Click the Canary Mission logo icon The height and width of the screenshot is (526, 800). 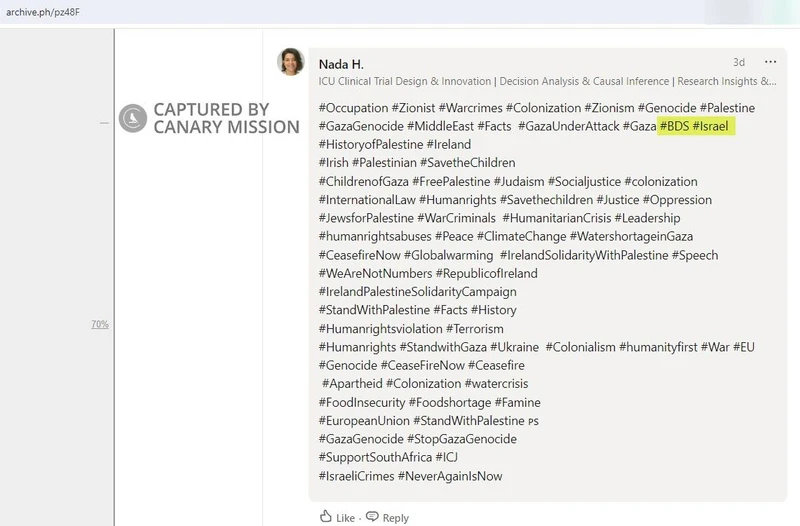click(x=133, y=118)
